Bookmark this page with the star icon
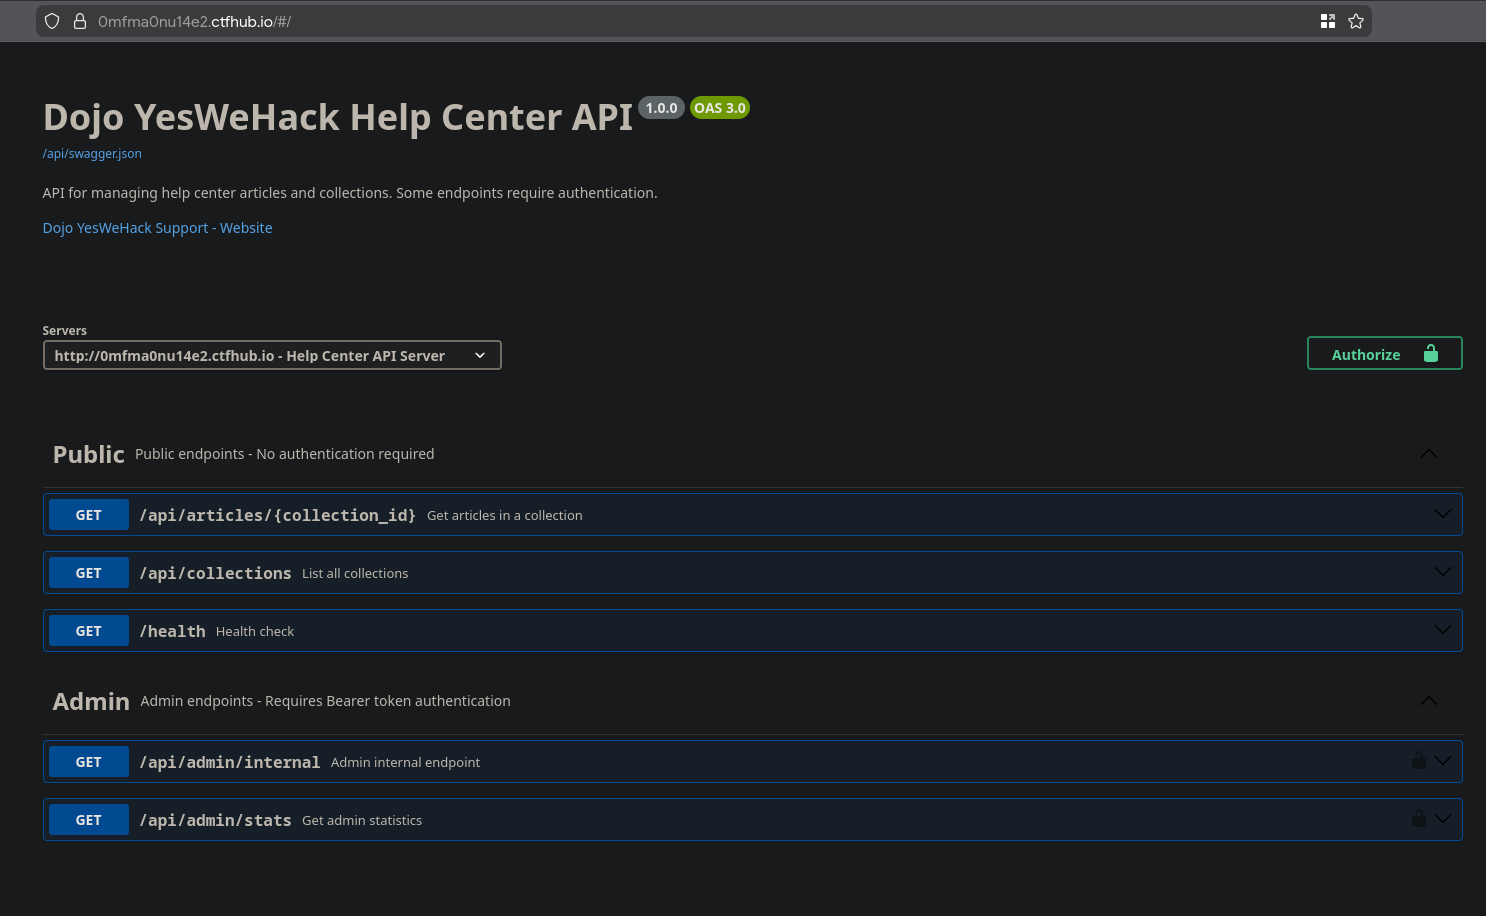 (x=1355, y=21)
